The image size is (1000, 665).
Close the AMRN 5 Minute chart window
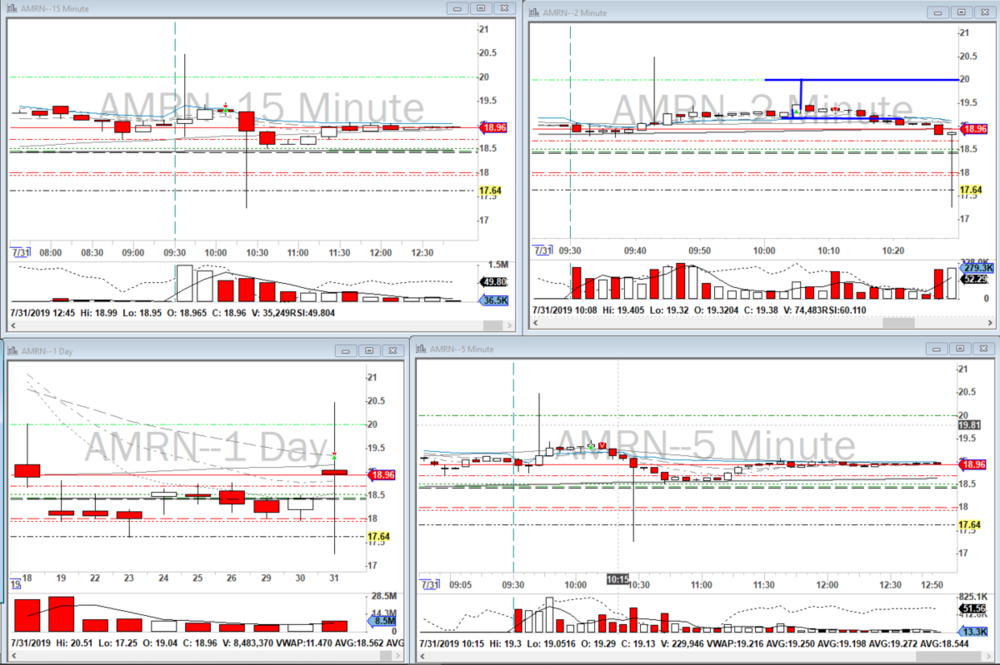(x=984, y=349)
